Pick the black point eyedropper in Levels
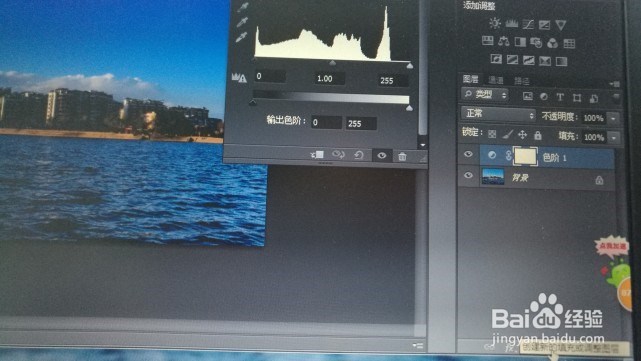 coord(244,7)
